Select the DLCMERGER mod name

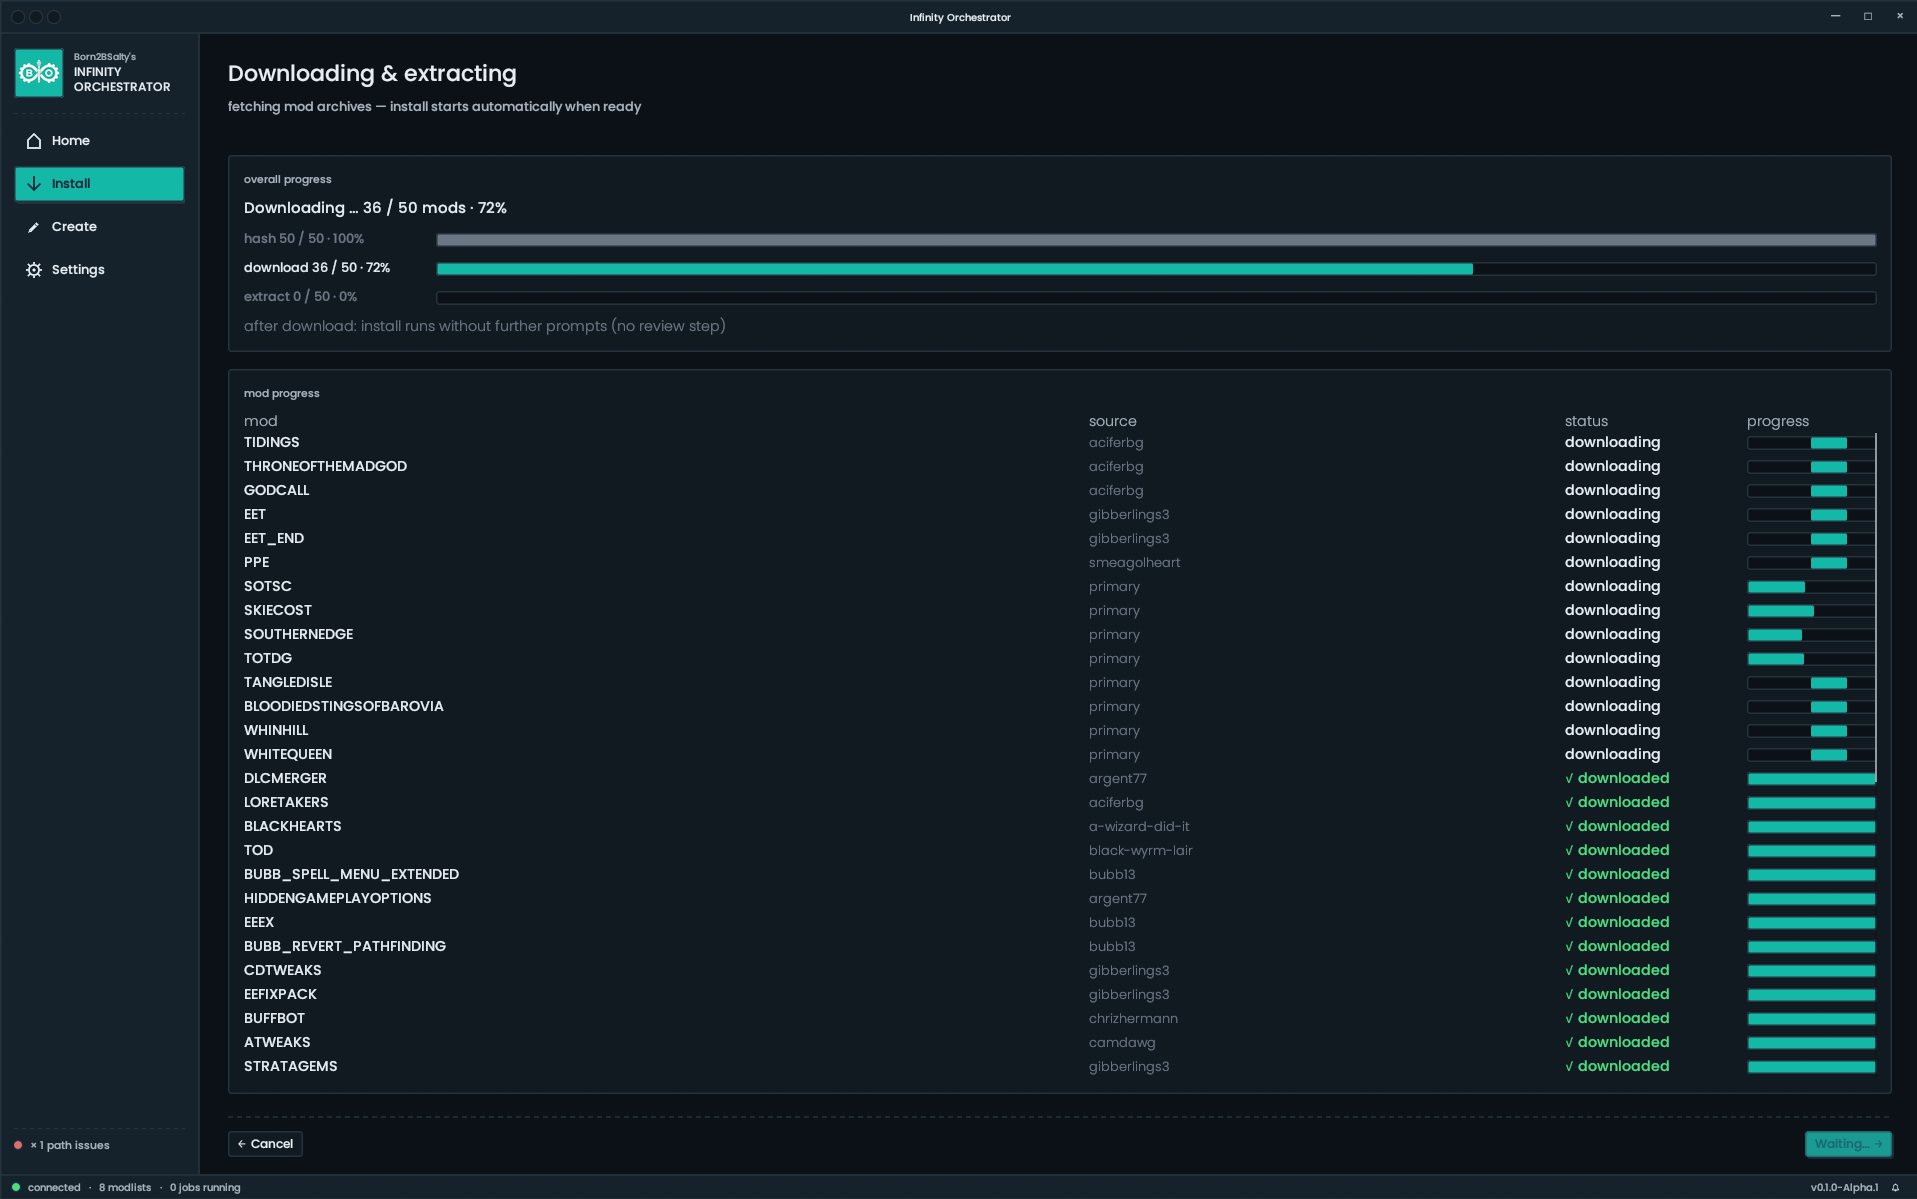coord(285,778)
